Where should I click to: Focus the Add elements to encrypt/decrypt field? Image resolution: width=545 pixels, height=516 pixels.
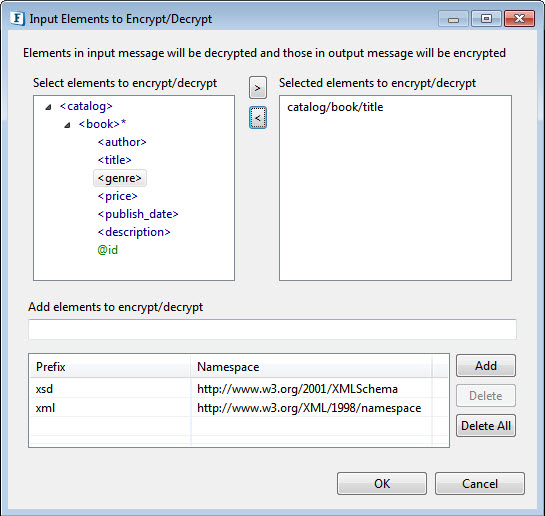pyautogui.click(x=272, y=329)
